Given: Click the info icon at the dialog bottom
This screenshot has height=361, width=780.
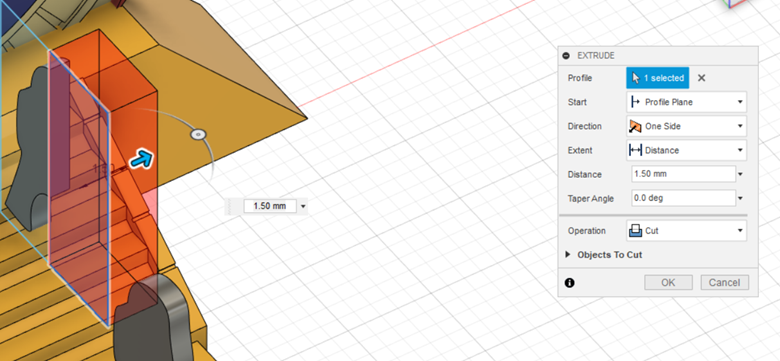Looking at the screenshot, I should tap(570, 283).
